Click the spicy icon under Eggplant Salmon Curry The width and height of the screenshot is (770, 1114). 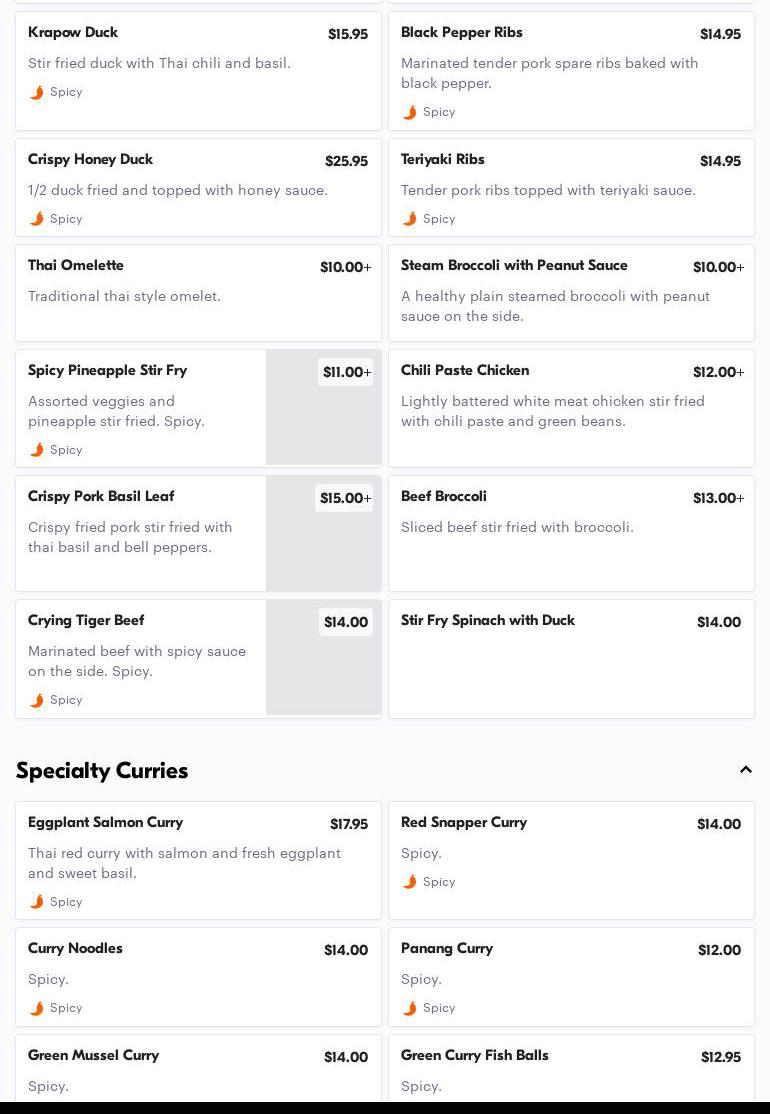coord(37,902)
